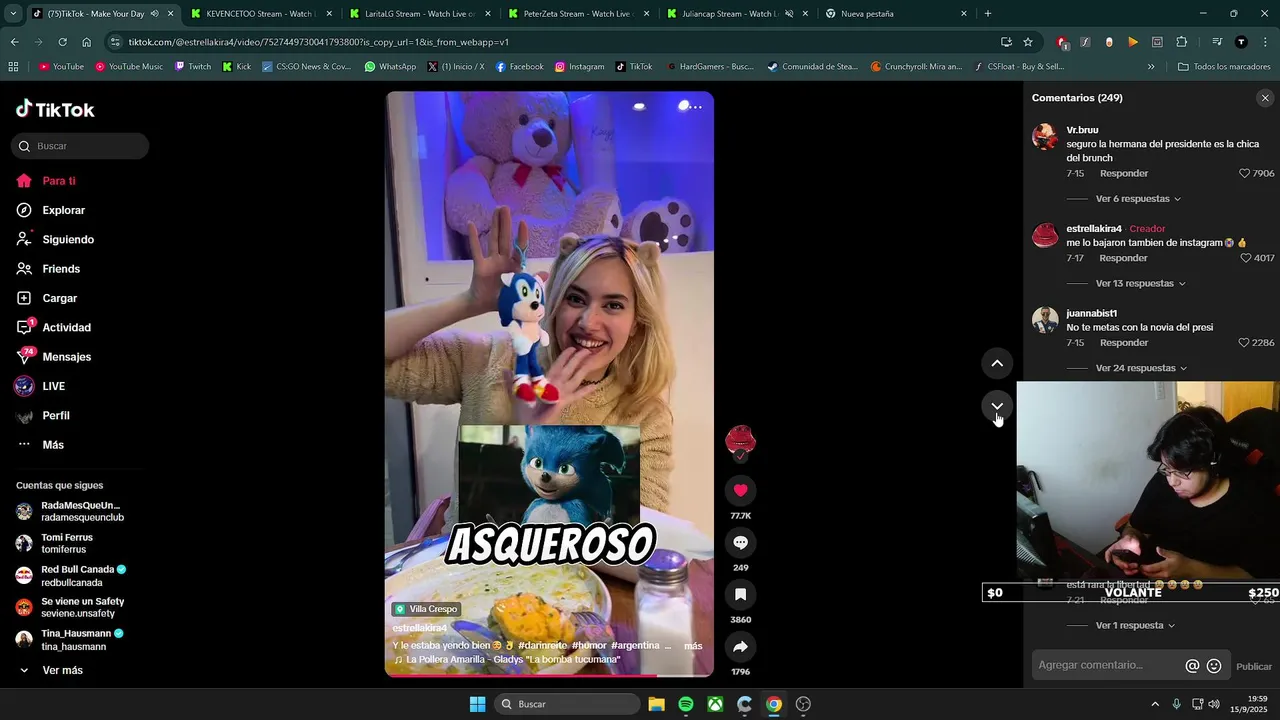
Task: Reply to juannabist1's comment
Action: point(1124,343)
